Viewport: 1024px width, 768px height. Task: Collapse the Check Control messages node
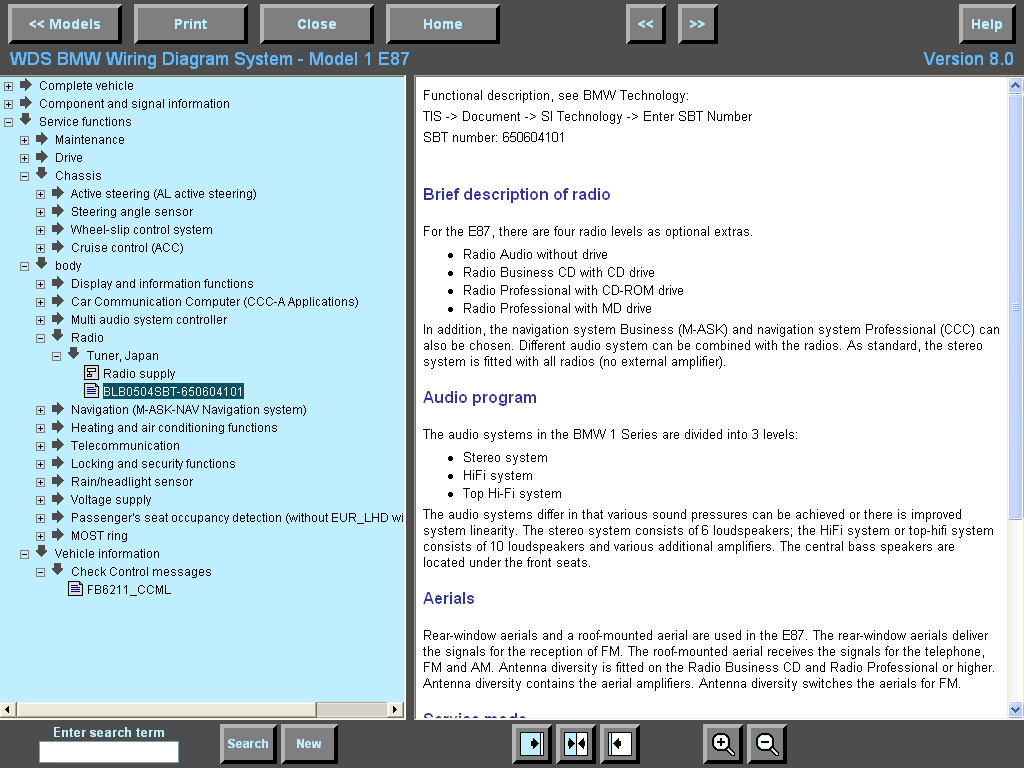[x=40, y=573]
